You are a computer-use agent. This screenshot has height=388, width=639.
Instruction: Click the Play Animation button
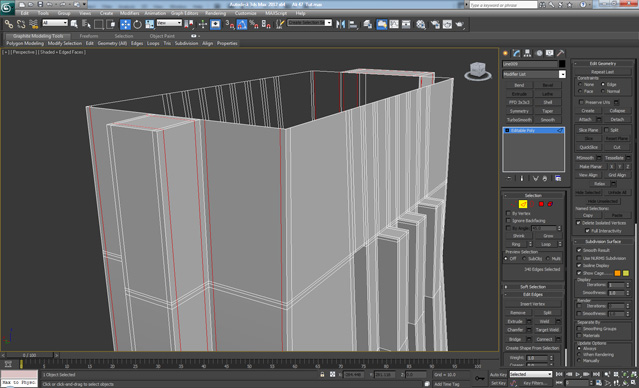pyautogui.click(x=578, y=374)
